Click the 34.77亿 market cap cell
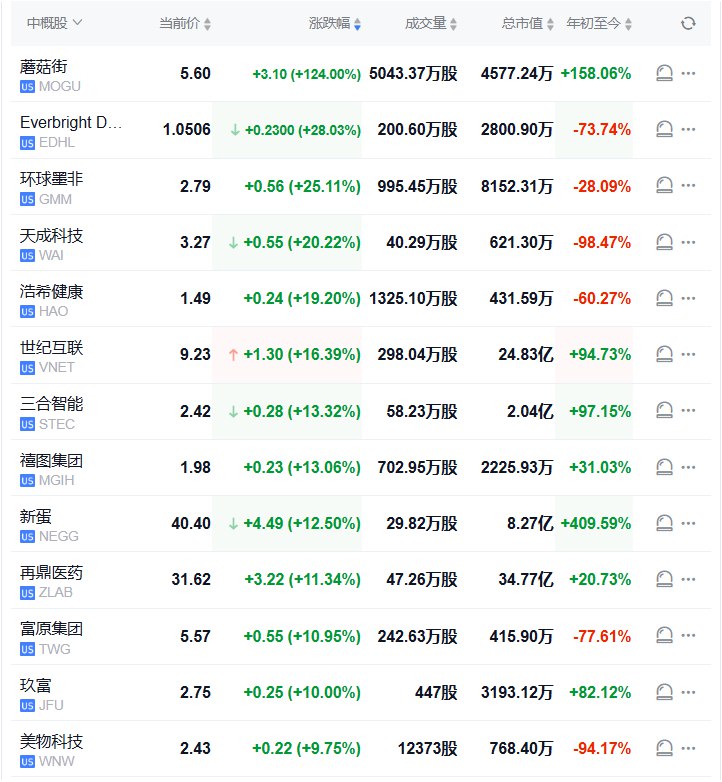 (526, 580)
